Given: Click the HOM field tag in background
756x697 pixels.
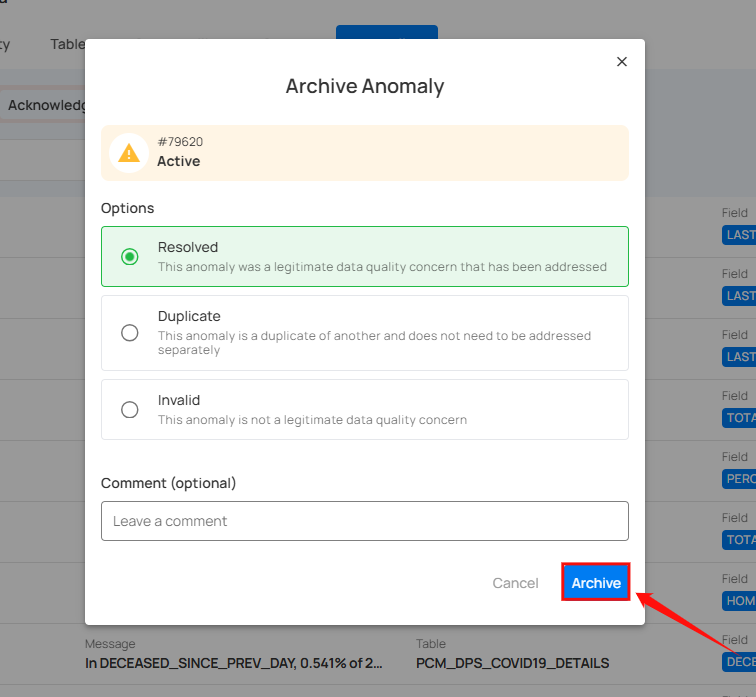Looking at the screenshot, I should point(739,601).
